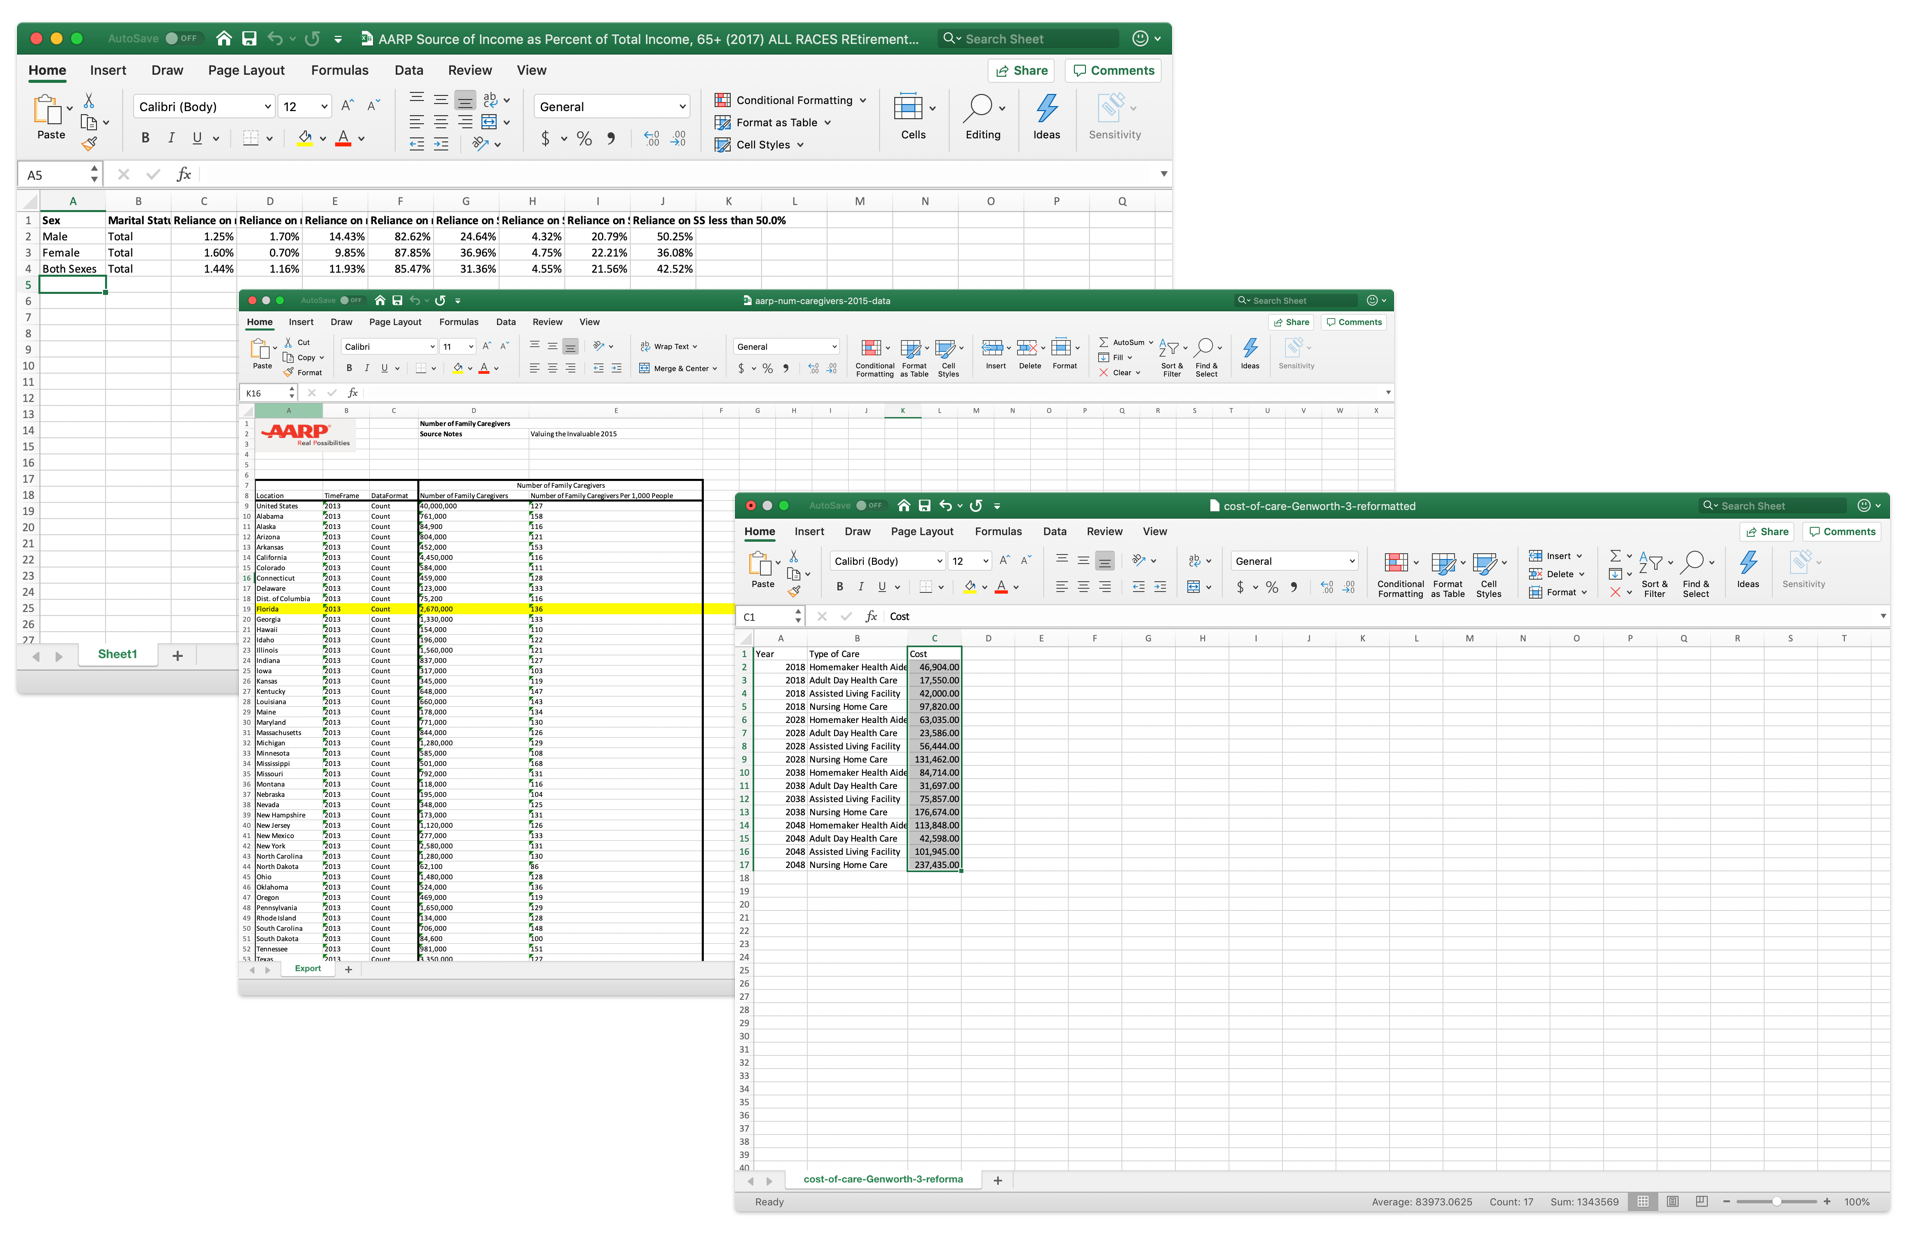The height and width of the screenshot is (1251, 1920).
Task: Open Formulas tab in Source of Income window
Action: (339, 70)
